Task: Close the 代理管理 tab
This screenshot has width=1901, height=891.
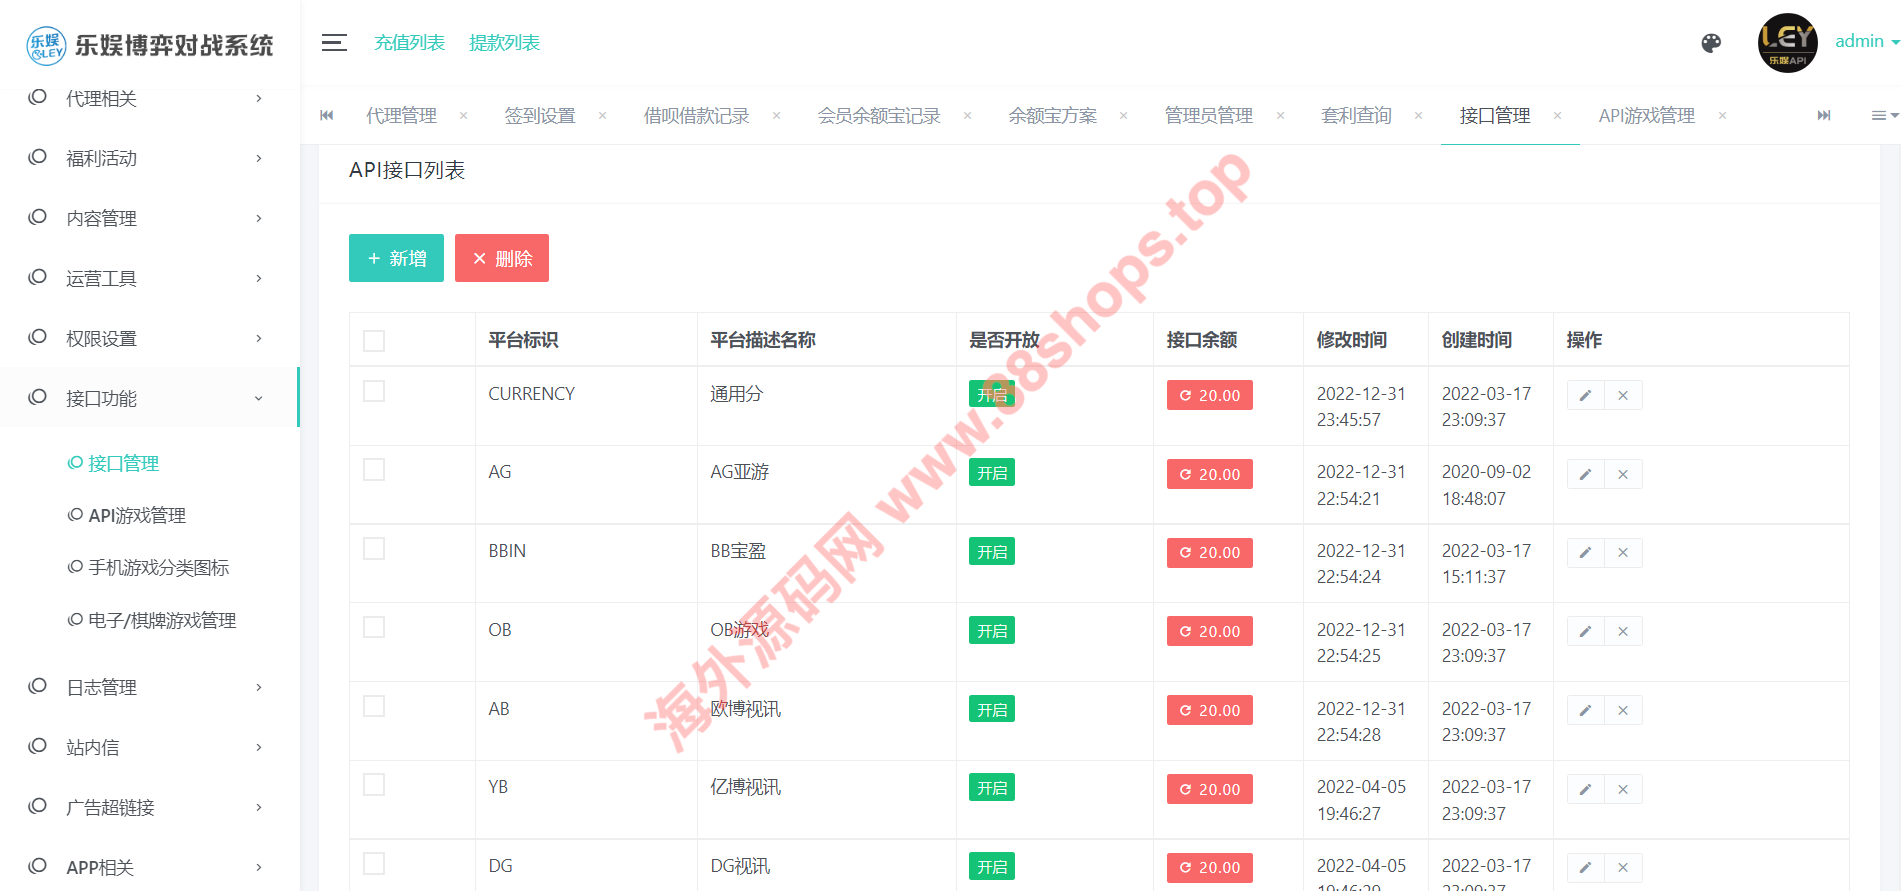Action: click(x=464, y=116)
